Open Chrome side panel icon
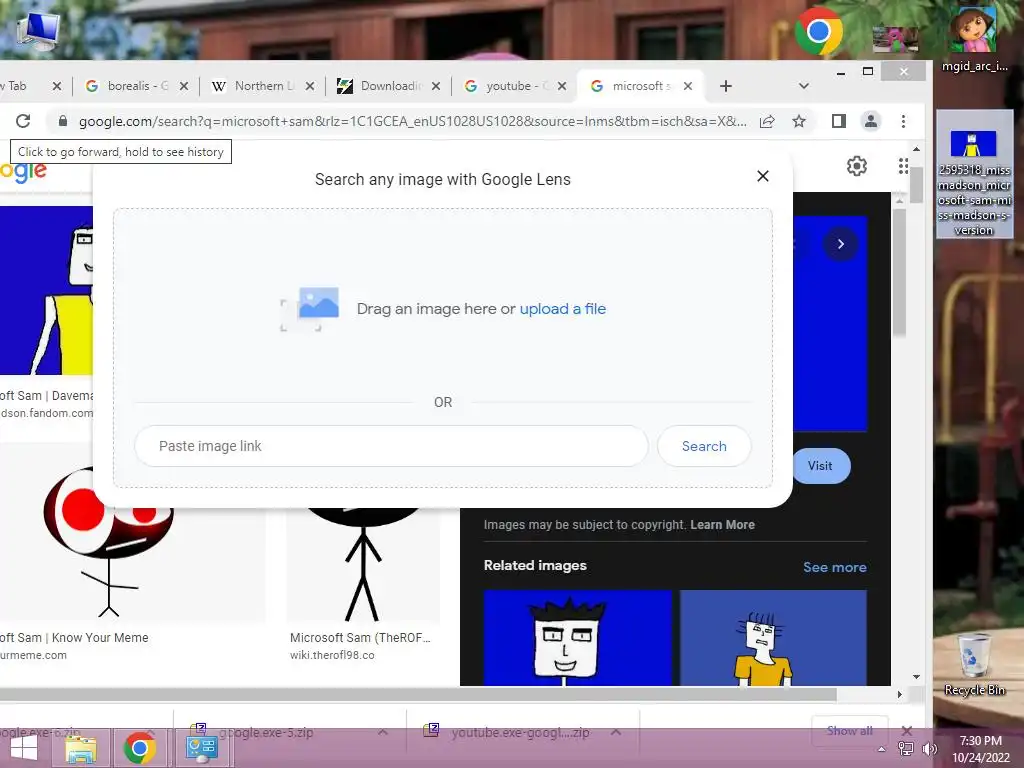The height and width of the screenshot is (768, 1024). (x=839, y=121)
